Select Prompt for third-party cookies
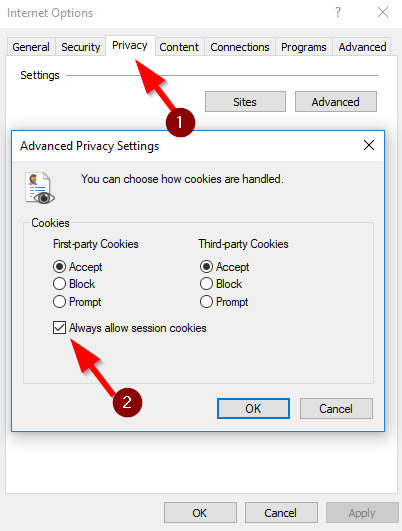 pos(206,301)
